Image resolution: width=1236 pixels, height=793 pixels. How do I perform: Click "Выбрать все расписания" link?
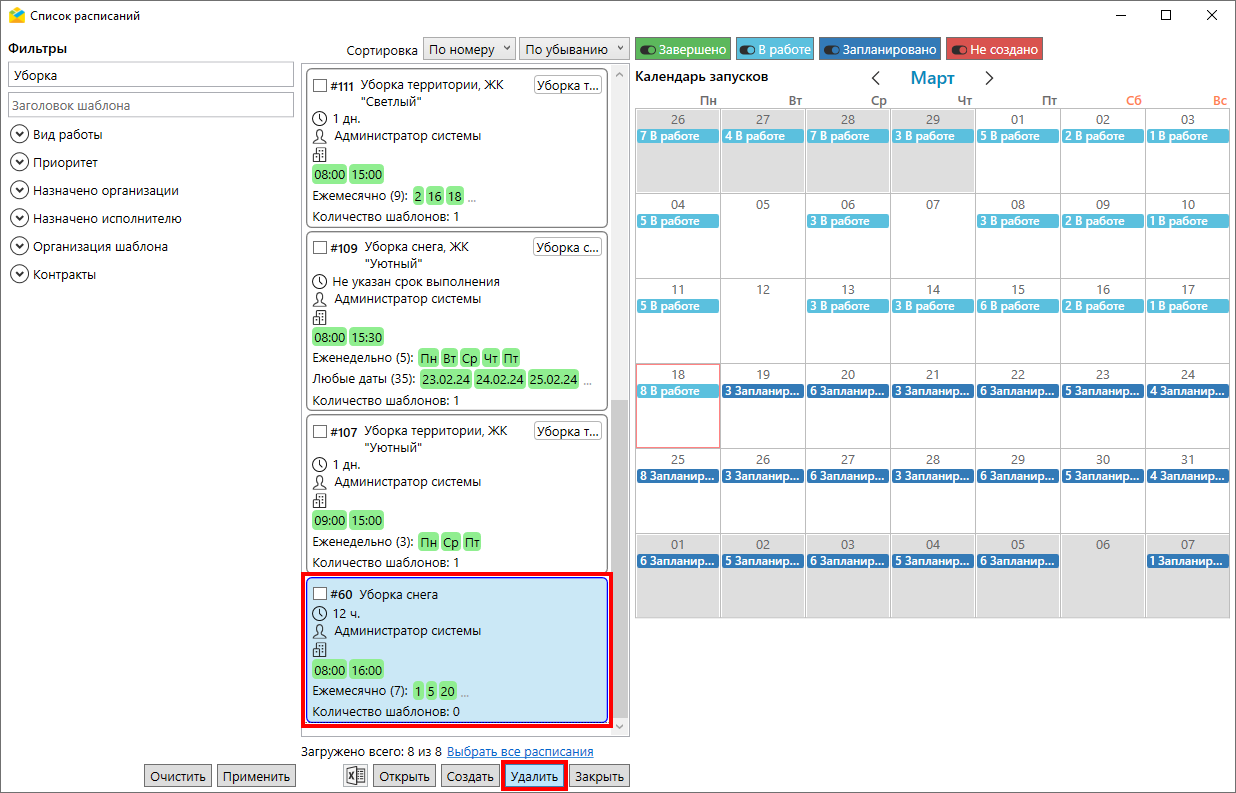[x=520, y=751]
